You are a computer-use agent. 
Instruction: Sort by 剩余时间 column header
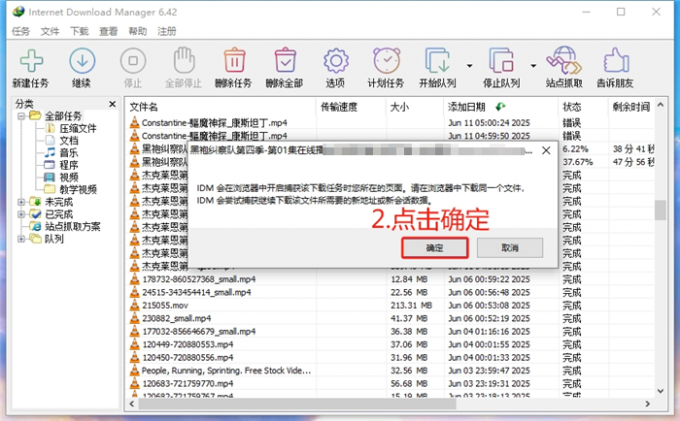631,107
